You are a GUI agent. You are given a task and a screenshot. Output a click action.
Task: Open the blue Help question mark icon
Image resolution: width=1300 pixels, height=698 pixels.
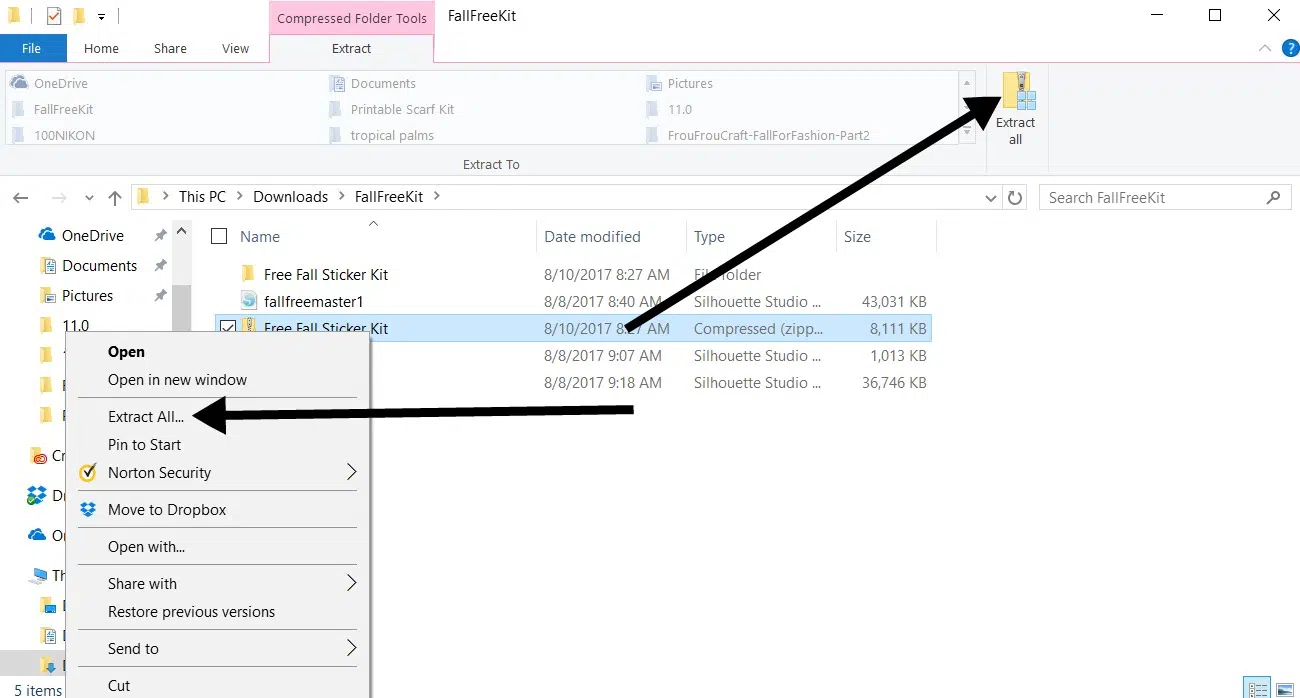click(x=1290, y=47)
